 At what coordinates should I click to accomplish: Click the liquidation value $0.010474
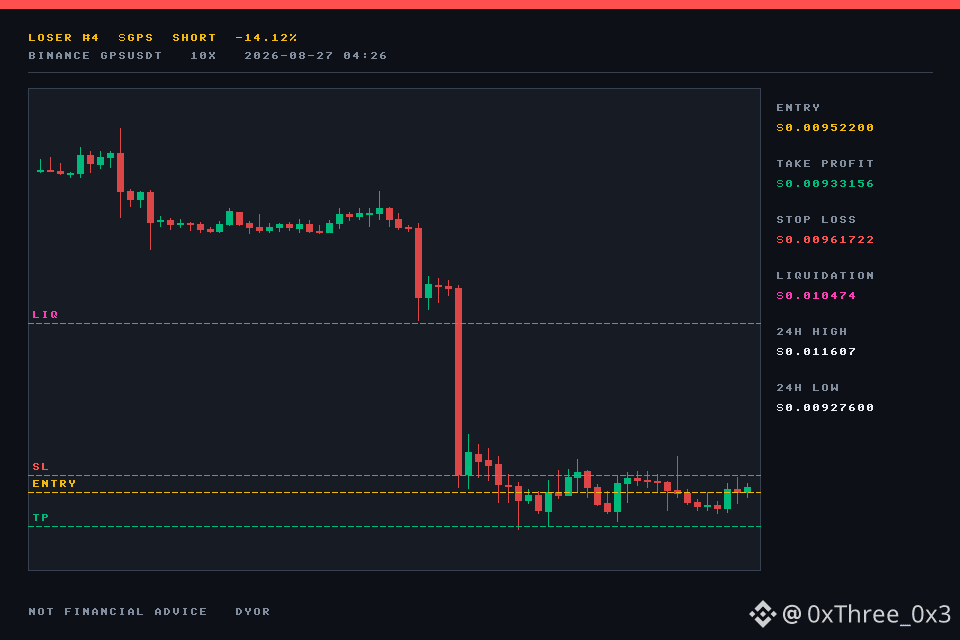816,295
